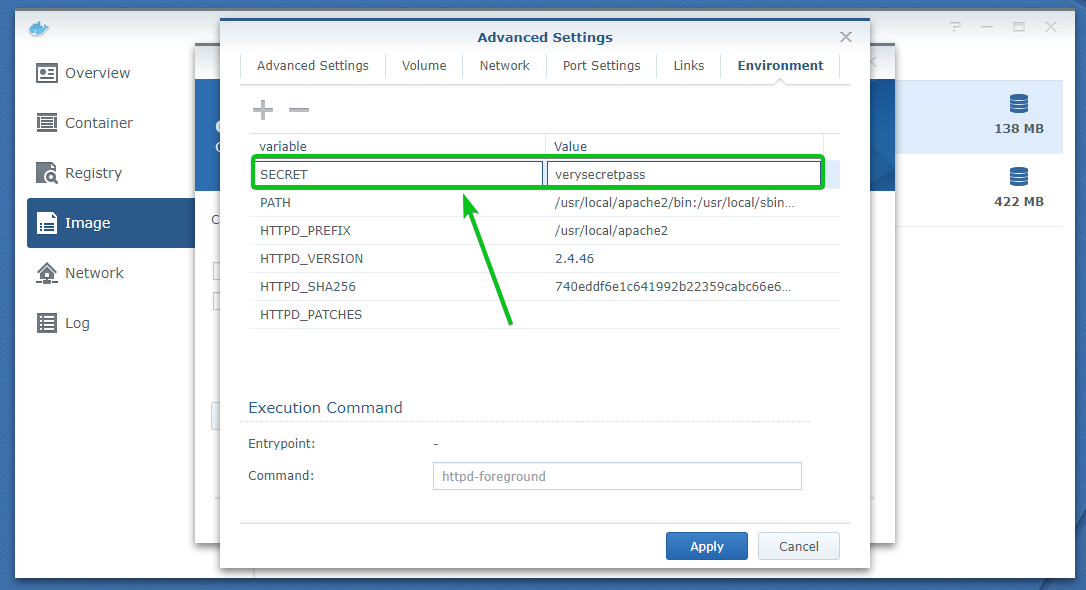Click the 422 MB database icon
Viewport: 1086px width, 590px height.
click(1018, 177)
